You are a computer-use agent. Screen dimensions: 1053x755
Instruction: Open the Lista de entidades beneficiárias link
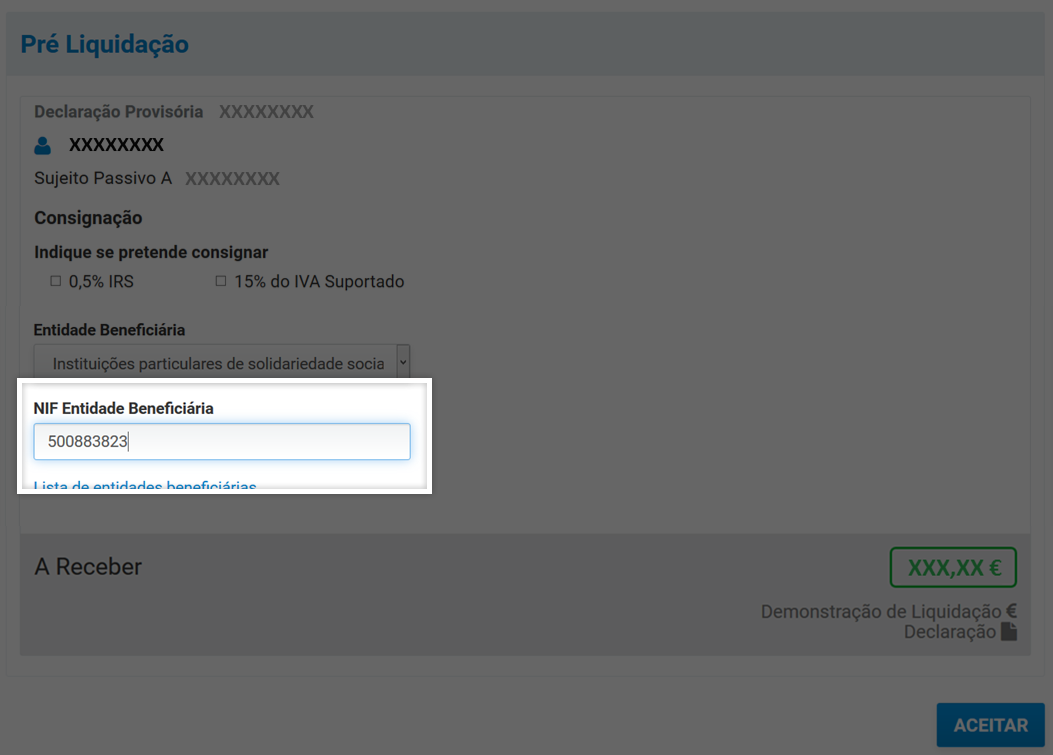click(145, 487)
